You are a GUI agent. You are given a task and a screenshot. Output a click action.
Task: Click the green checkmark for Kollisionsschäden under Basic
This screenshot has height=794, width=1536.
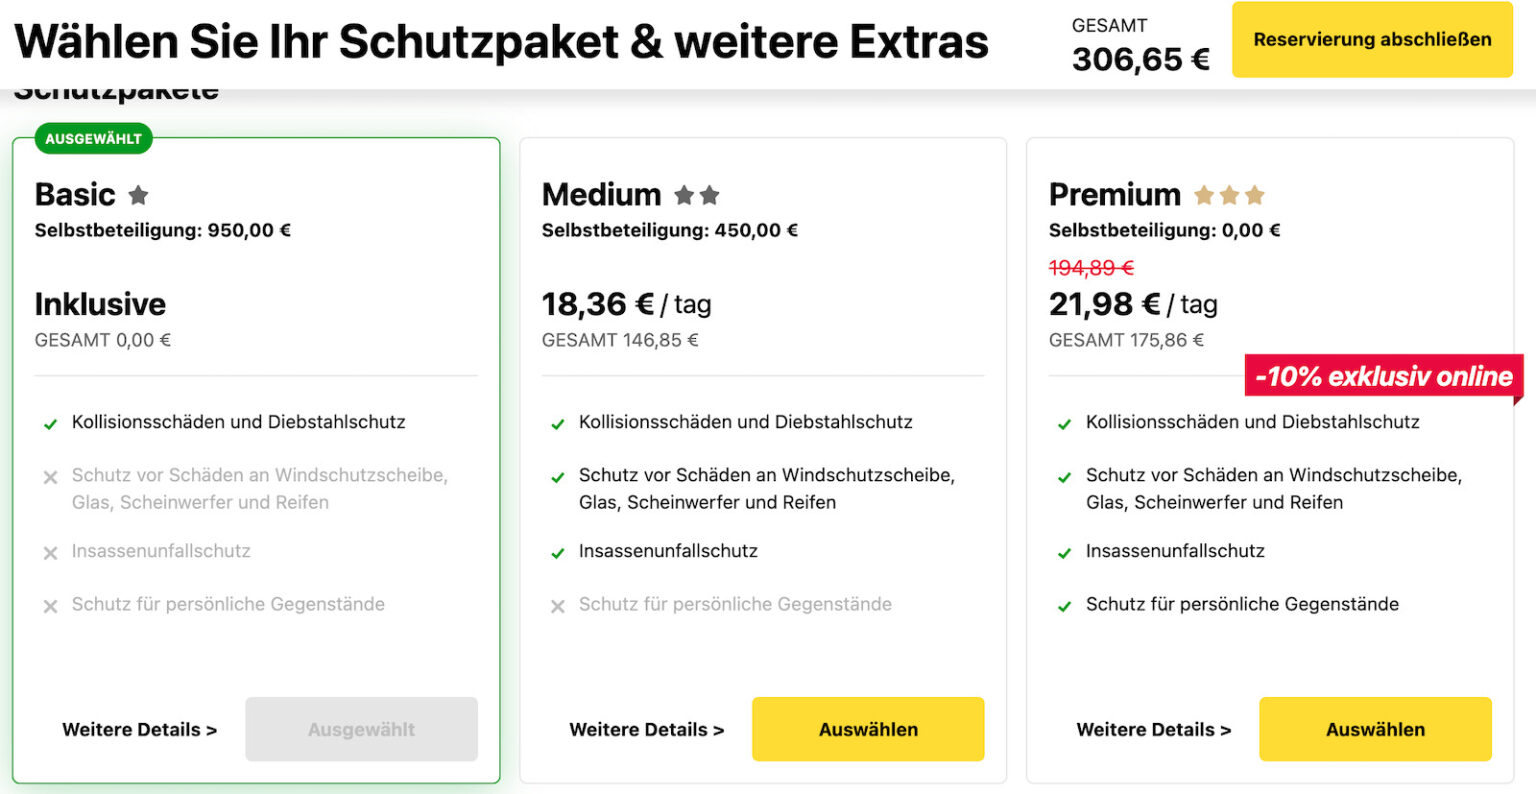pyautogui.click(x=49, y=422)
